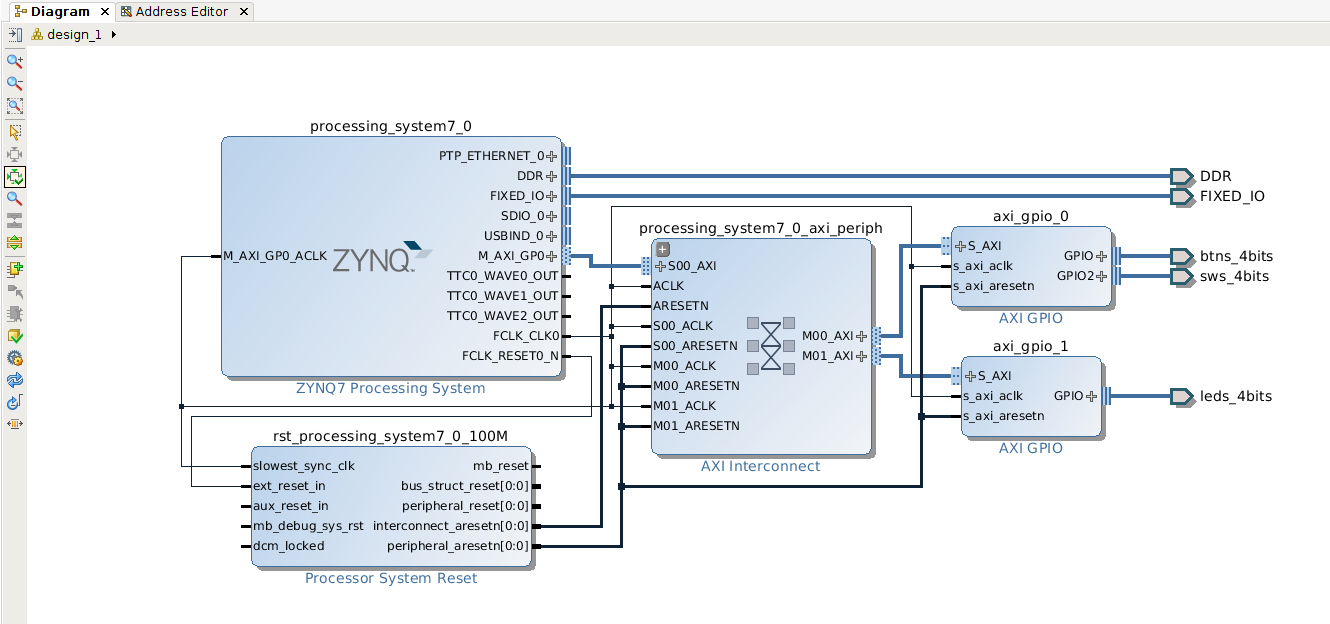Expand the DDR interface pin on the ZYNQ block
This screenshot has height=624, width=1330.
pyautogui.click(x=551, y=176)
